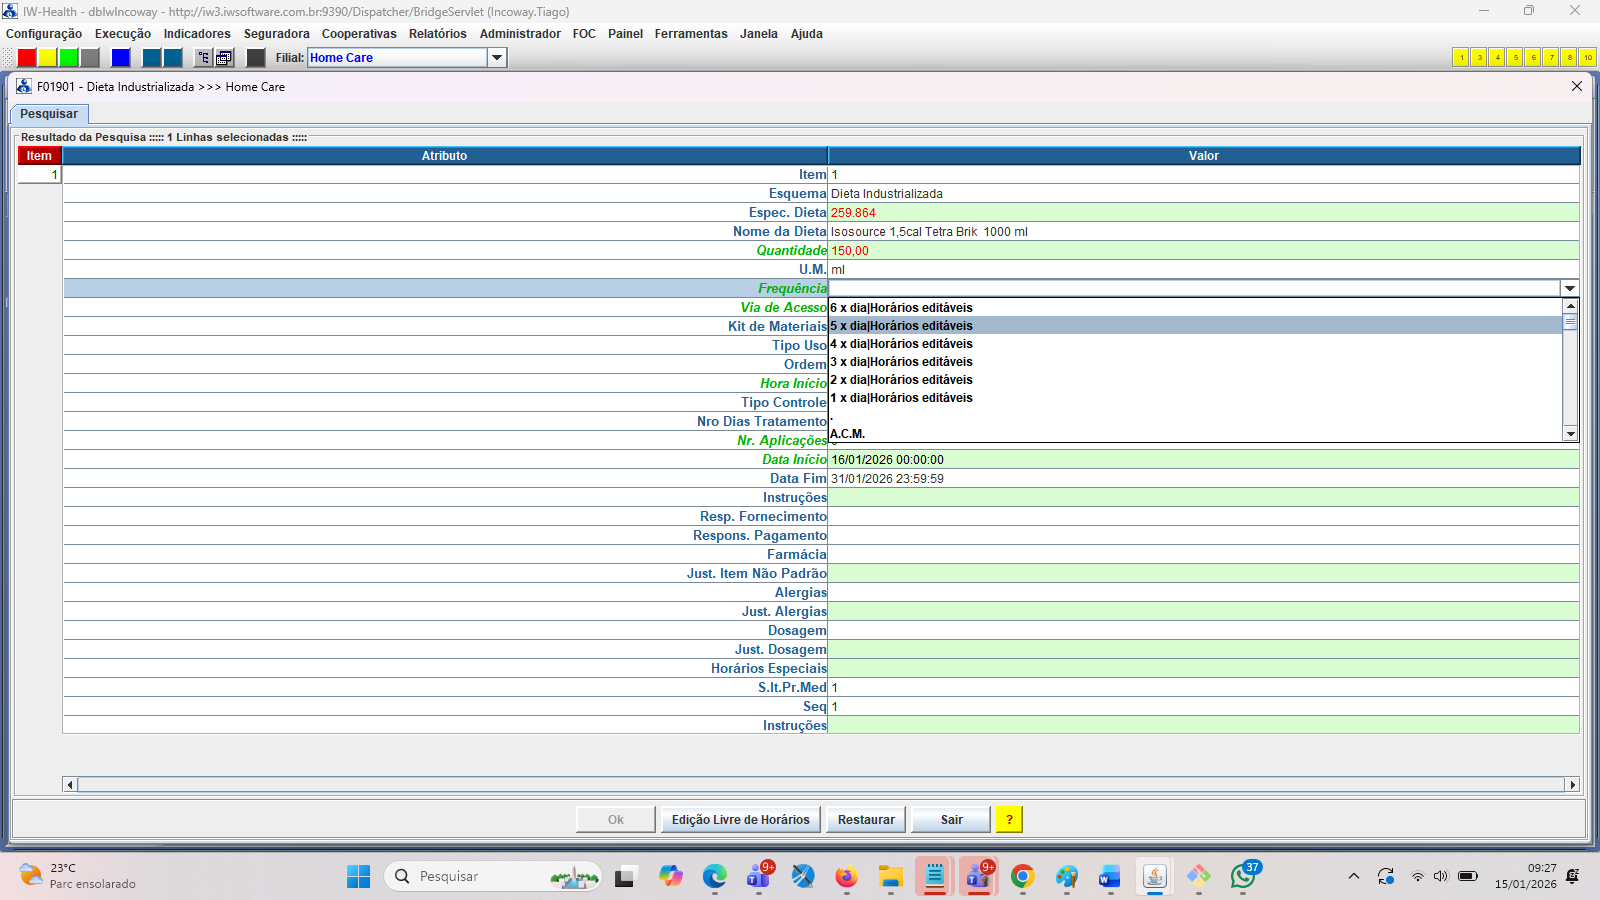Click the calendar grid toolbar icon
1600x900 pixels.
tap(224, 58)
